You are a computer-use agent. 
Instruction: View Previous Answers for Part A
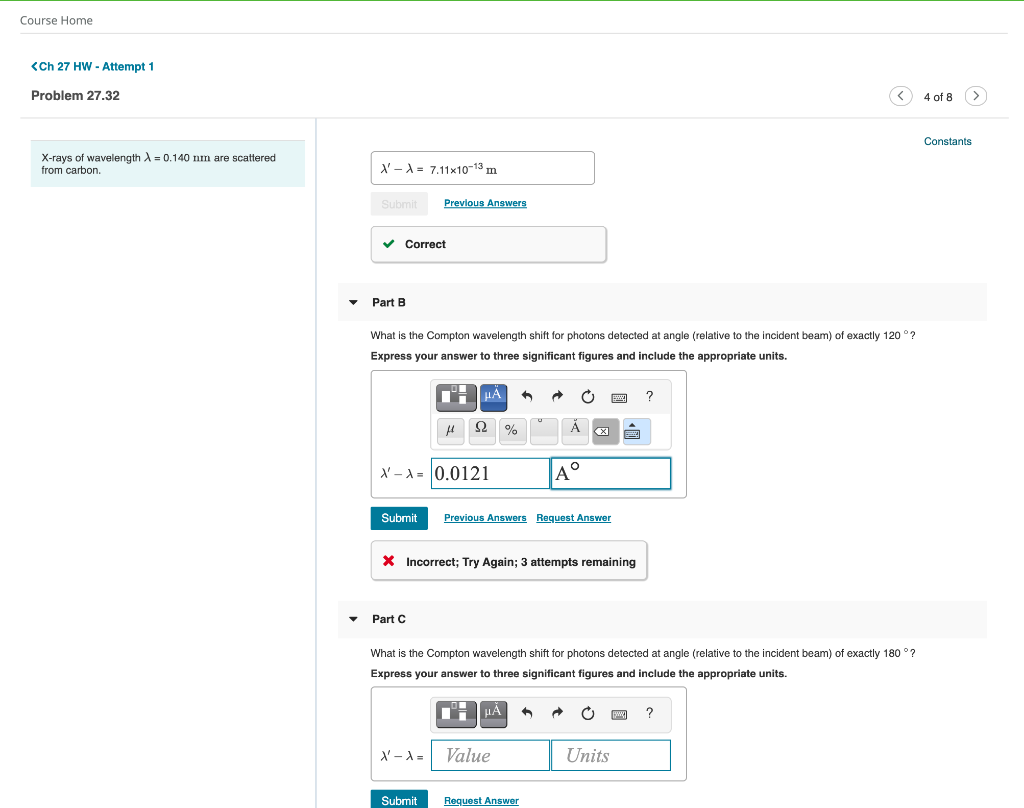[485, 203]
